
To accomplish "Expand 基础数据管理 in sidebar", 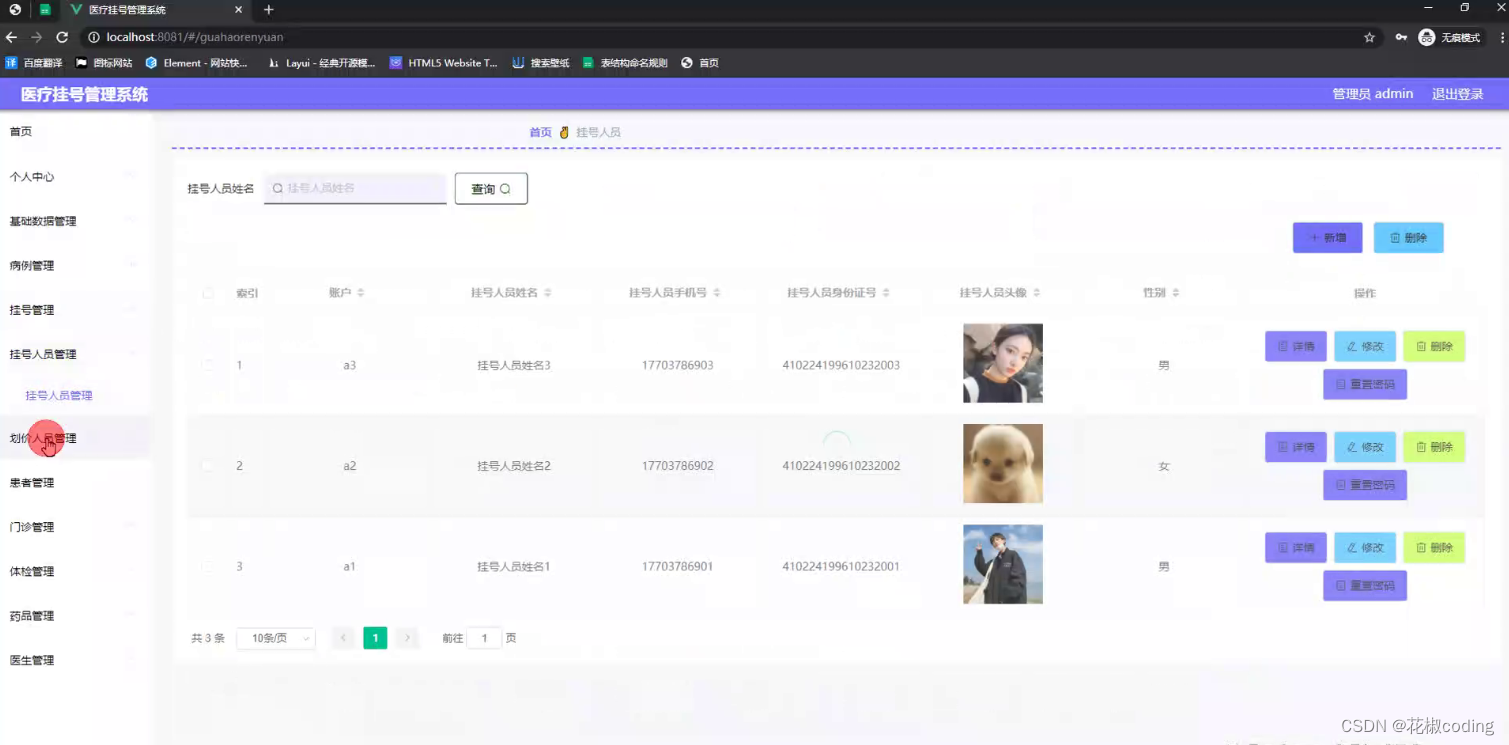I will click(76, 221).
